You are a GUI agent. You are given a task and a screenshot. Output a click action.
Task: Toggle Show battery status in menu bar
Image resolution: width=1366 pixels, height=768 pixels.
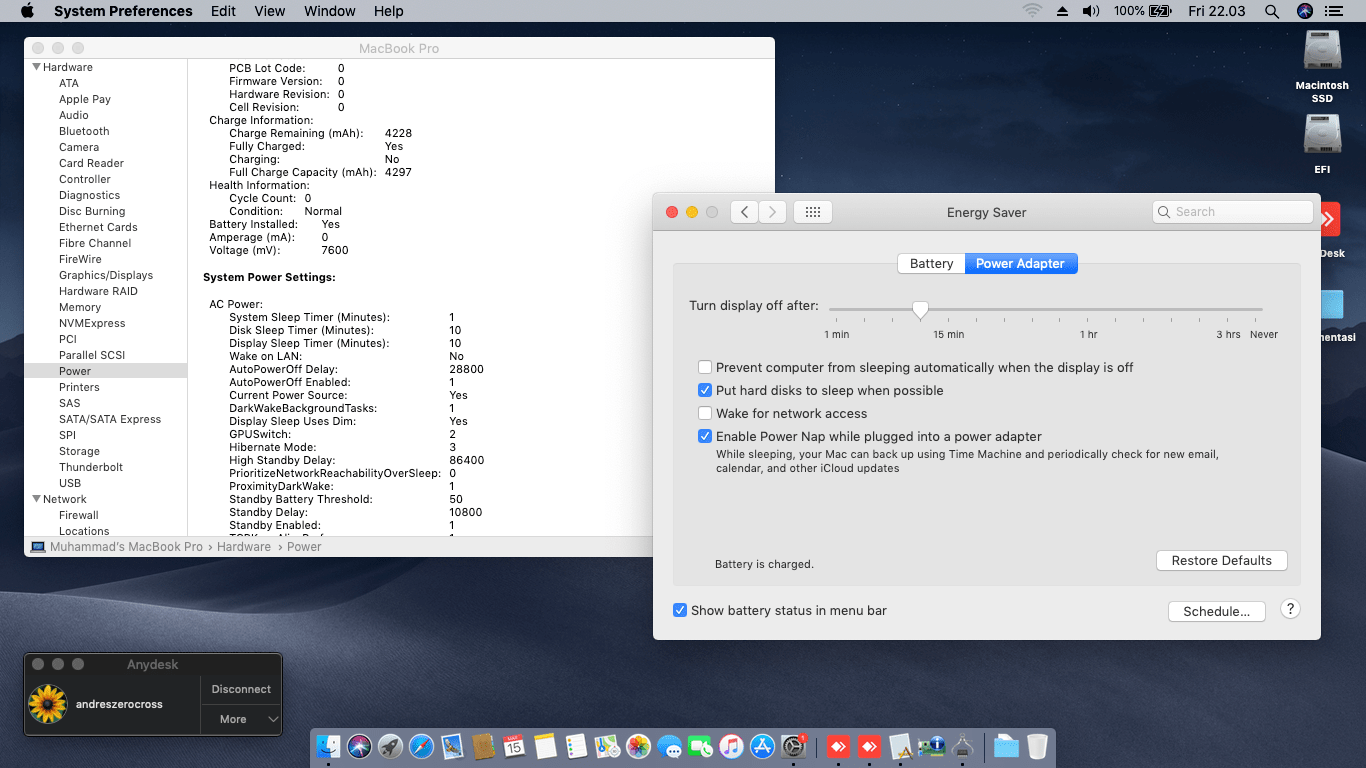[680, 611]
